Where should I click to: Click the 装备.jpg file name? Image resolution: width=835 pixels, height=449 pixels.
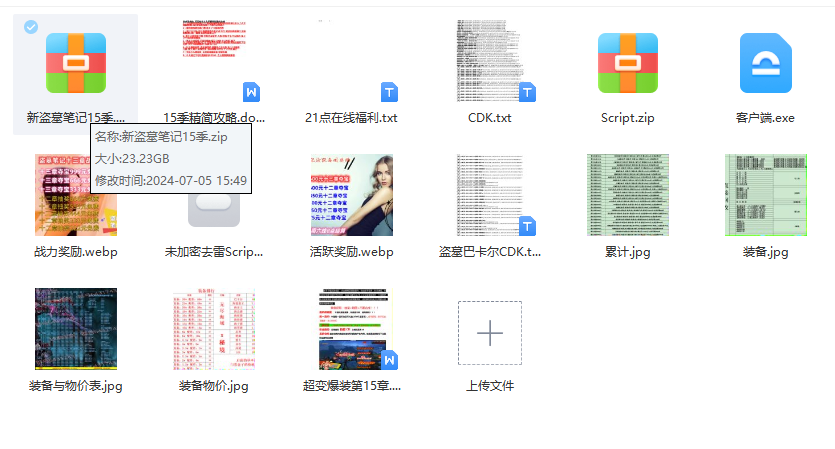[766, 252]
